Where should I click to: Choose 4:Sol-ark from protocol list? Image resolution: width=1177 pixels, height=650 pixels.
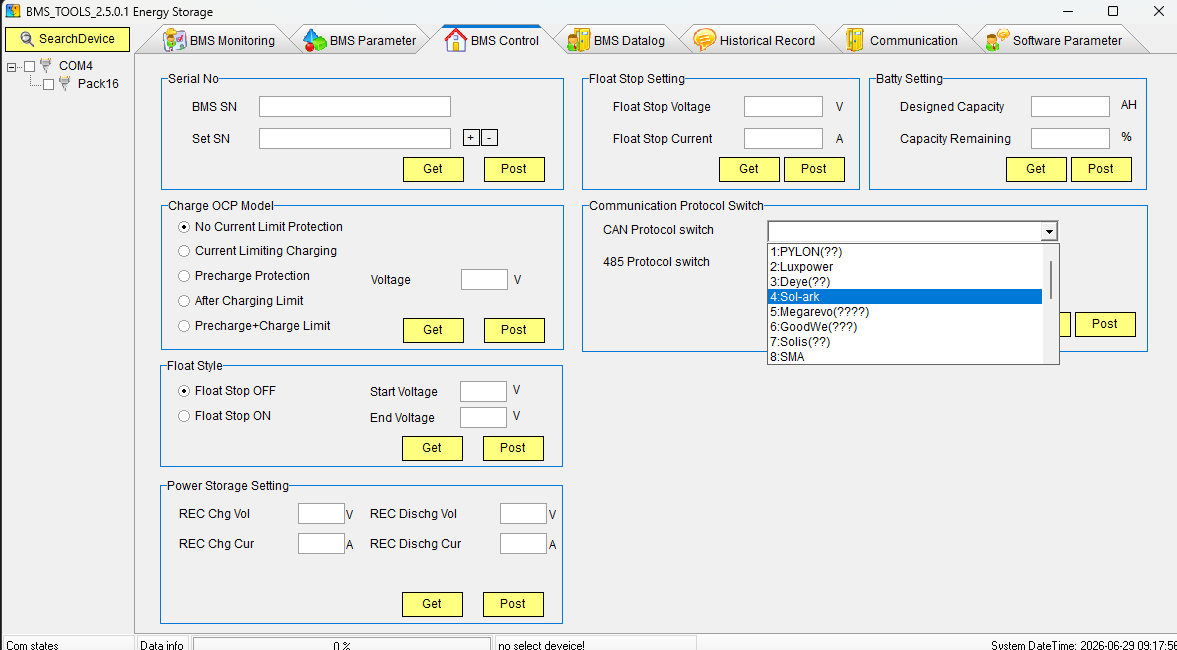905,296
